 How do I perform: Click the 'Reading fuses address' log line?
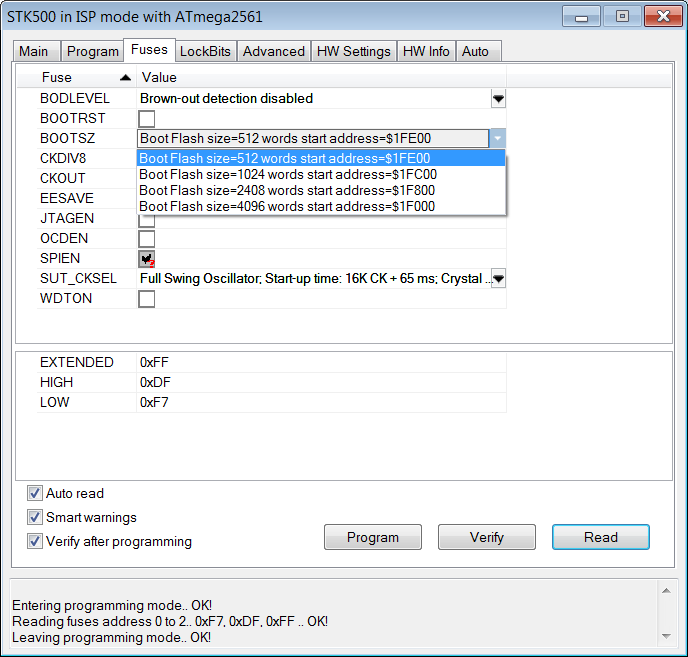(x=170, y=621)
